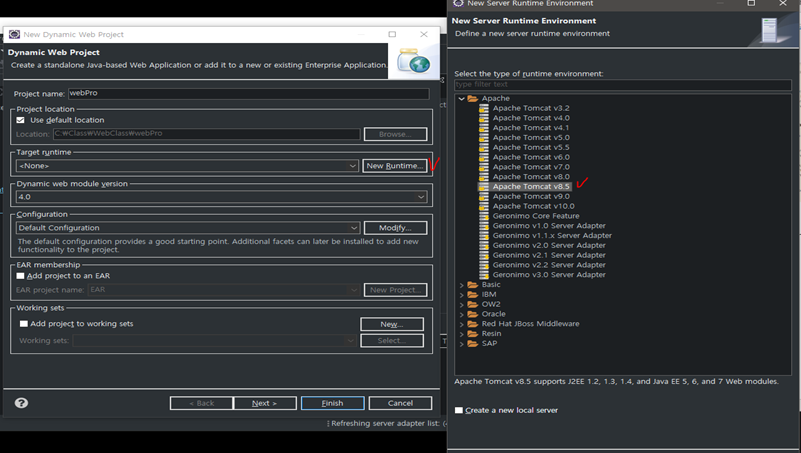801x453 pixels.
Task: Click the Apache Tomcat v4.0 server icon
Action: (483, 118)
